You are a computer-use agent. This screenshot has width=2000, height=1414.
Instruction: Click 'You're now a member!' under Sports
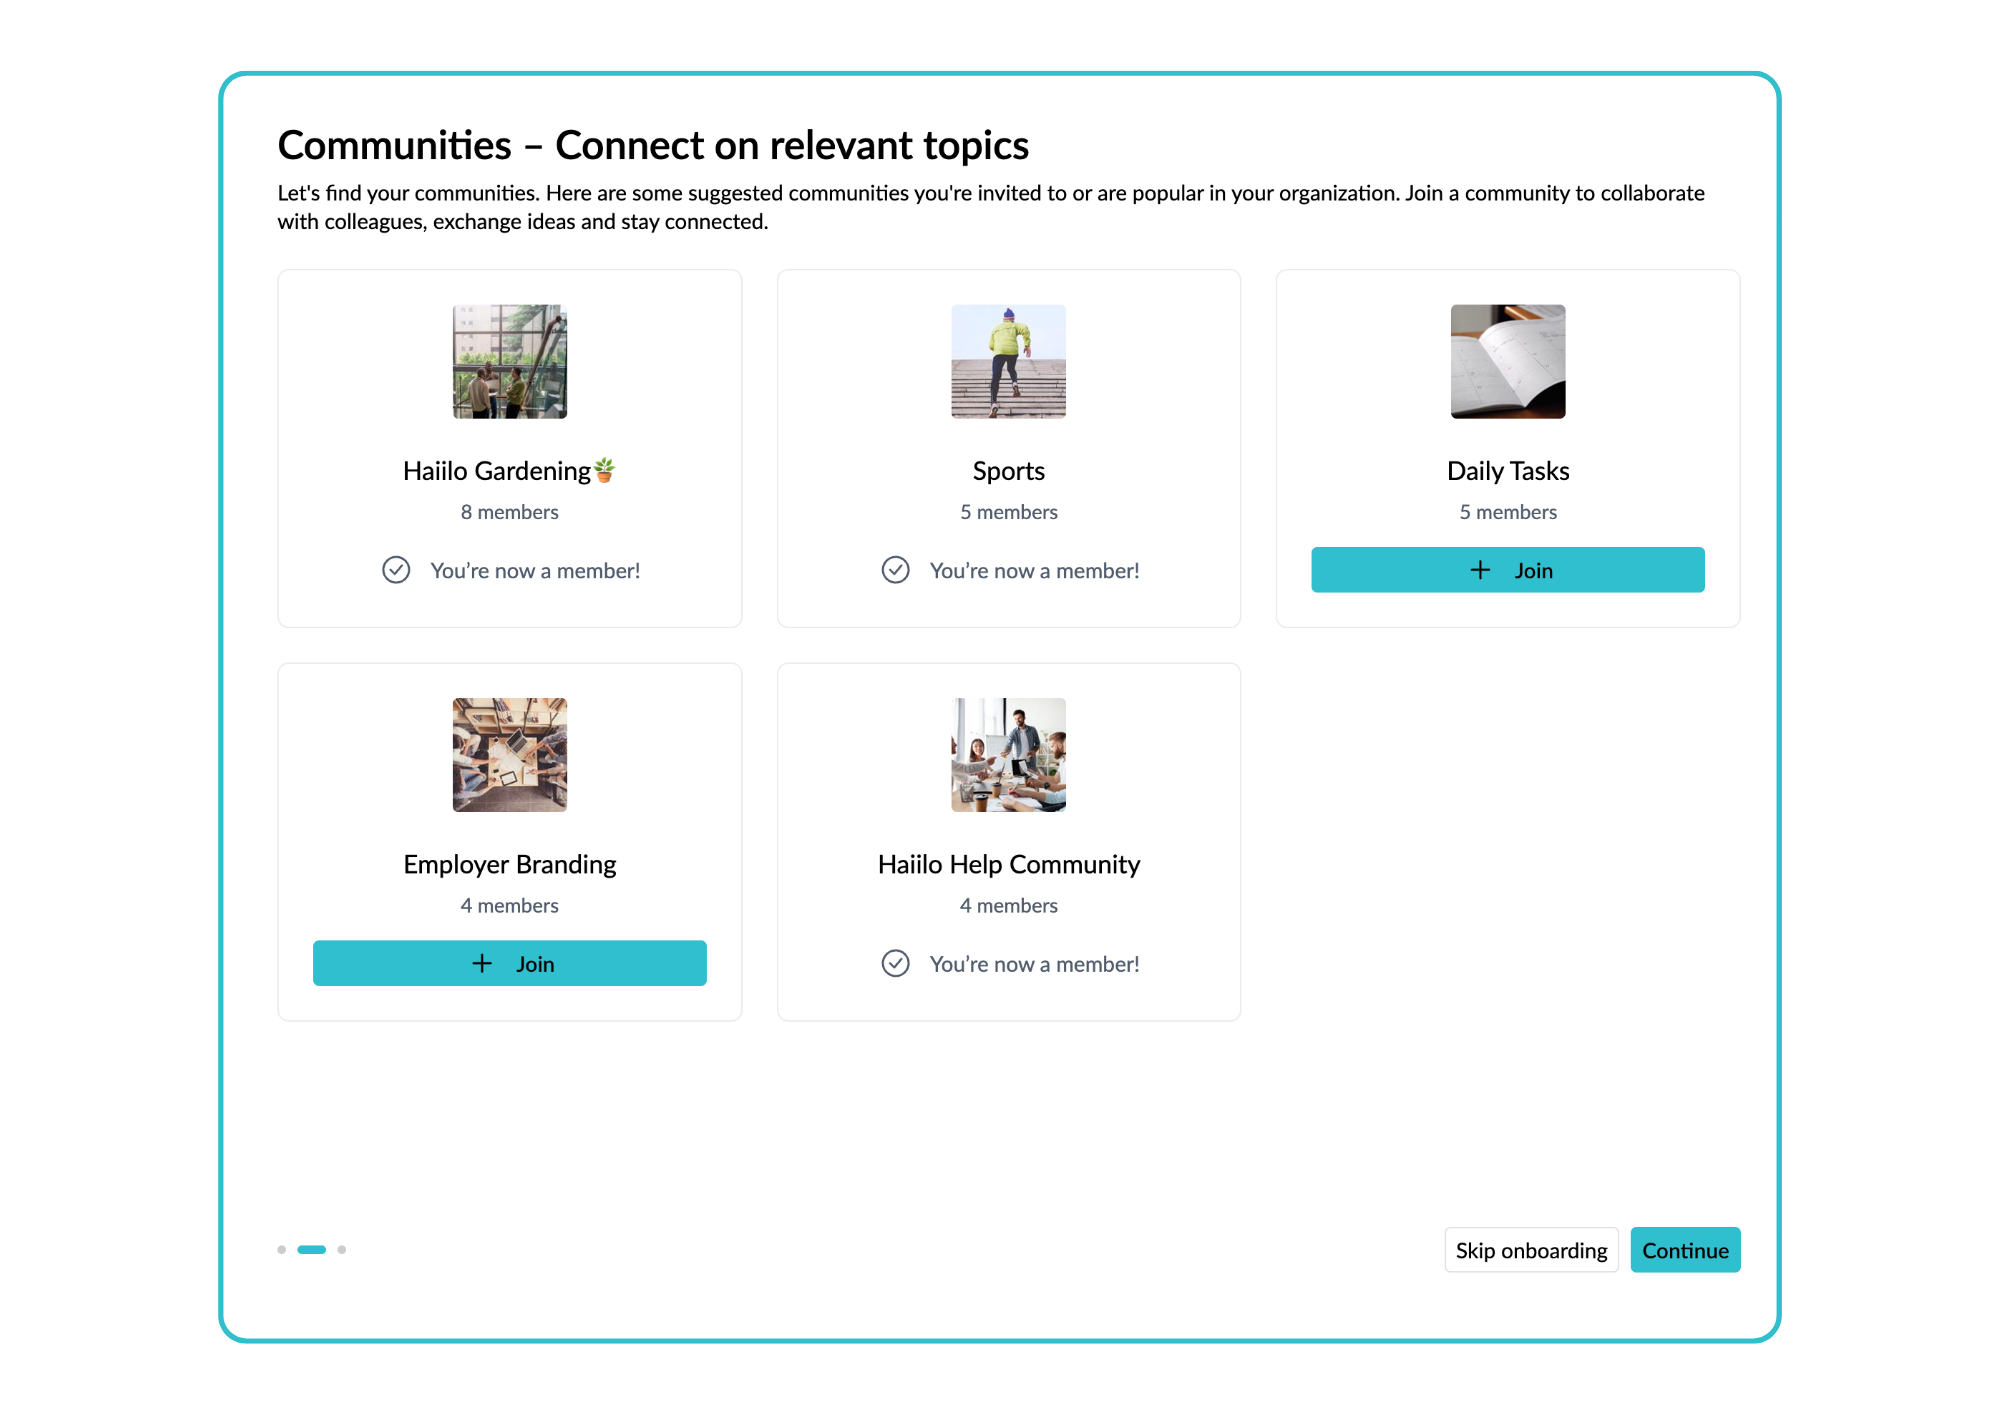click(1034, 571)
